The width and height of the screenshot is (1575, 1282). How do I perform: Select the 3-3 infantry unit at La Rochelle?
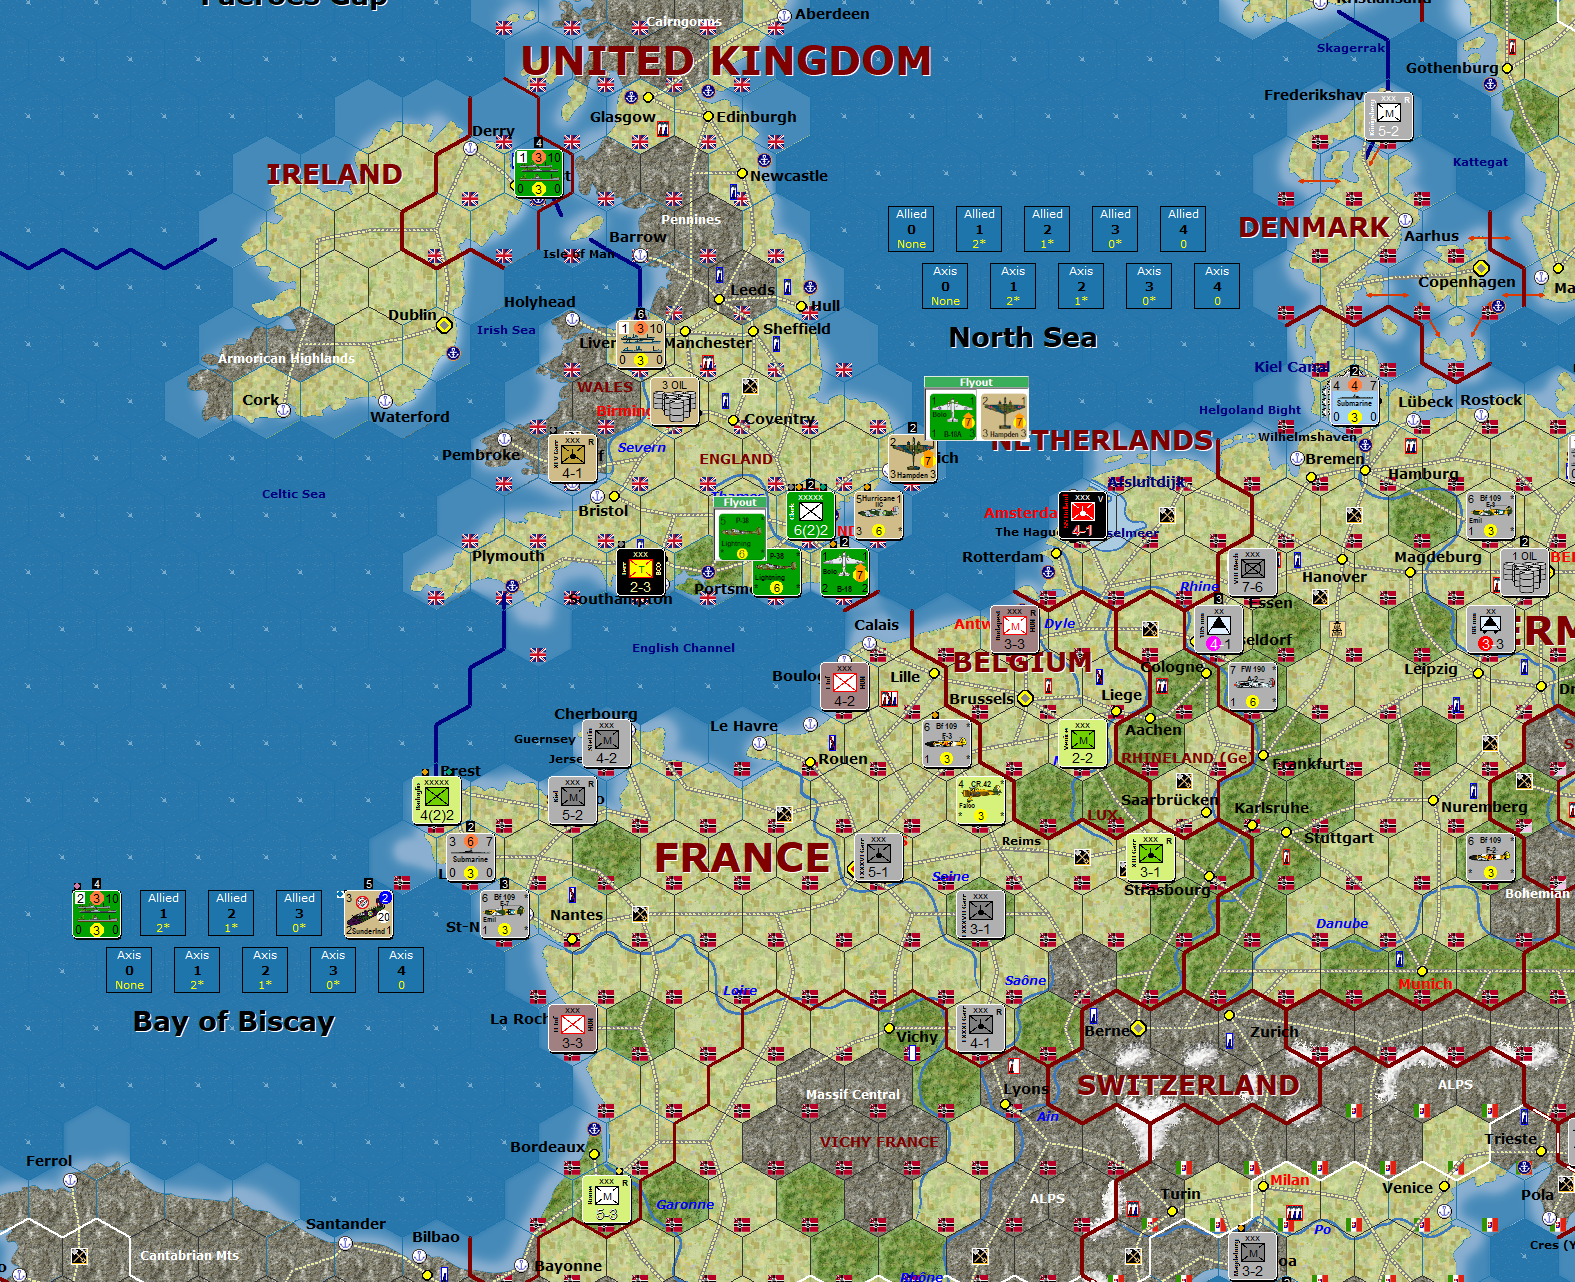tap(573, 1028)
